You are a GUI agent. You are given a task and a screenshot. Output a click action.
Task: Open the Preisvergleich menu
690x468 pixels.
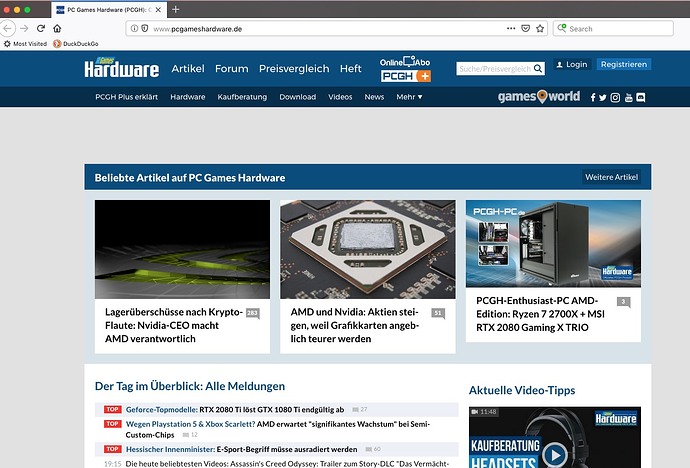click(x=294, y=69)
